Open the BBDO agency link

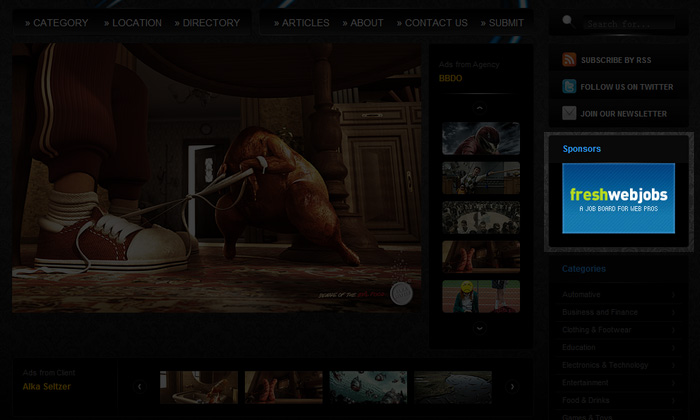[x=450, y=78]
